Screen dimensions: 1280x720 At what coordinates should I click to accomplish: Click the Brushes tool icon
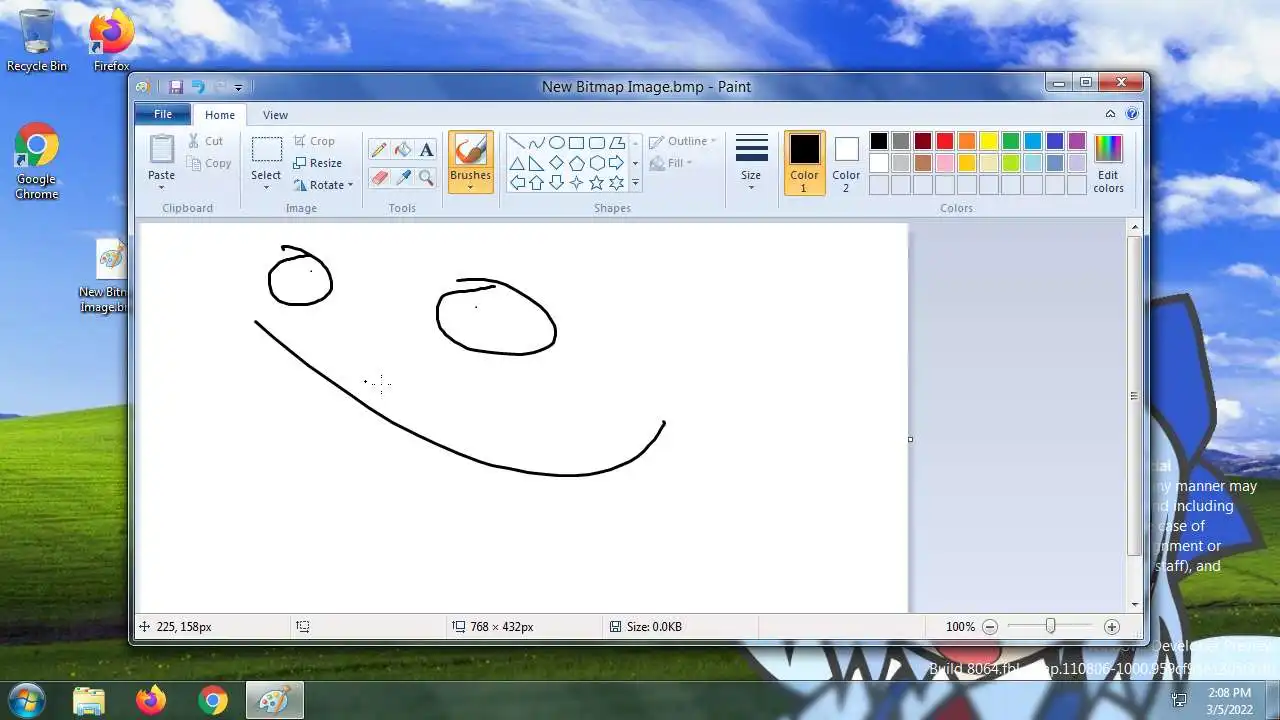[x=470, y=150]
